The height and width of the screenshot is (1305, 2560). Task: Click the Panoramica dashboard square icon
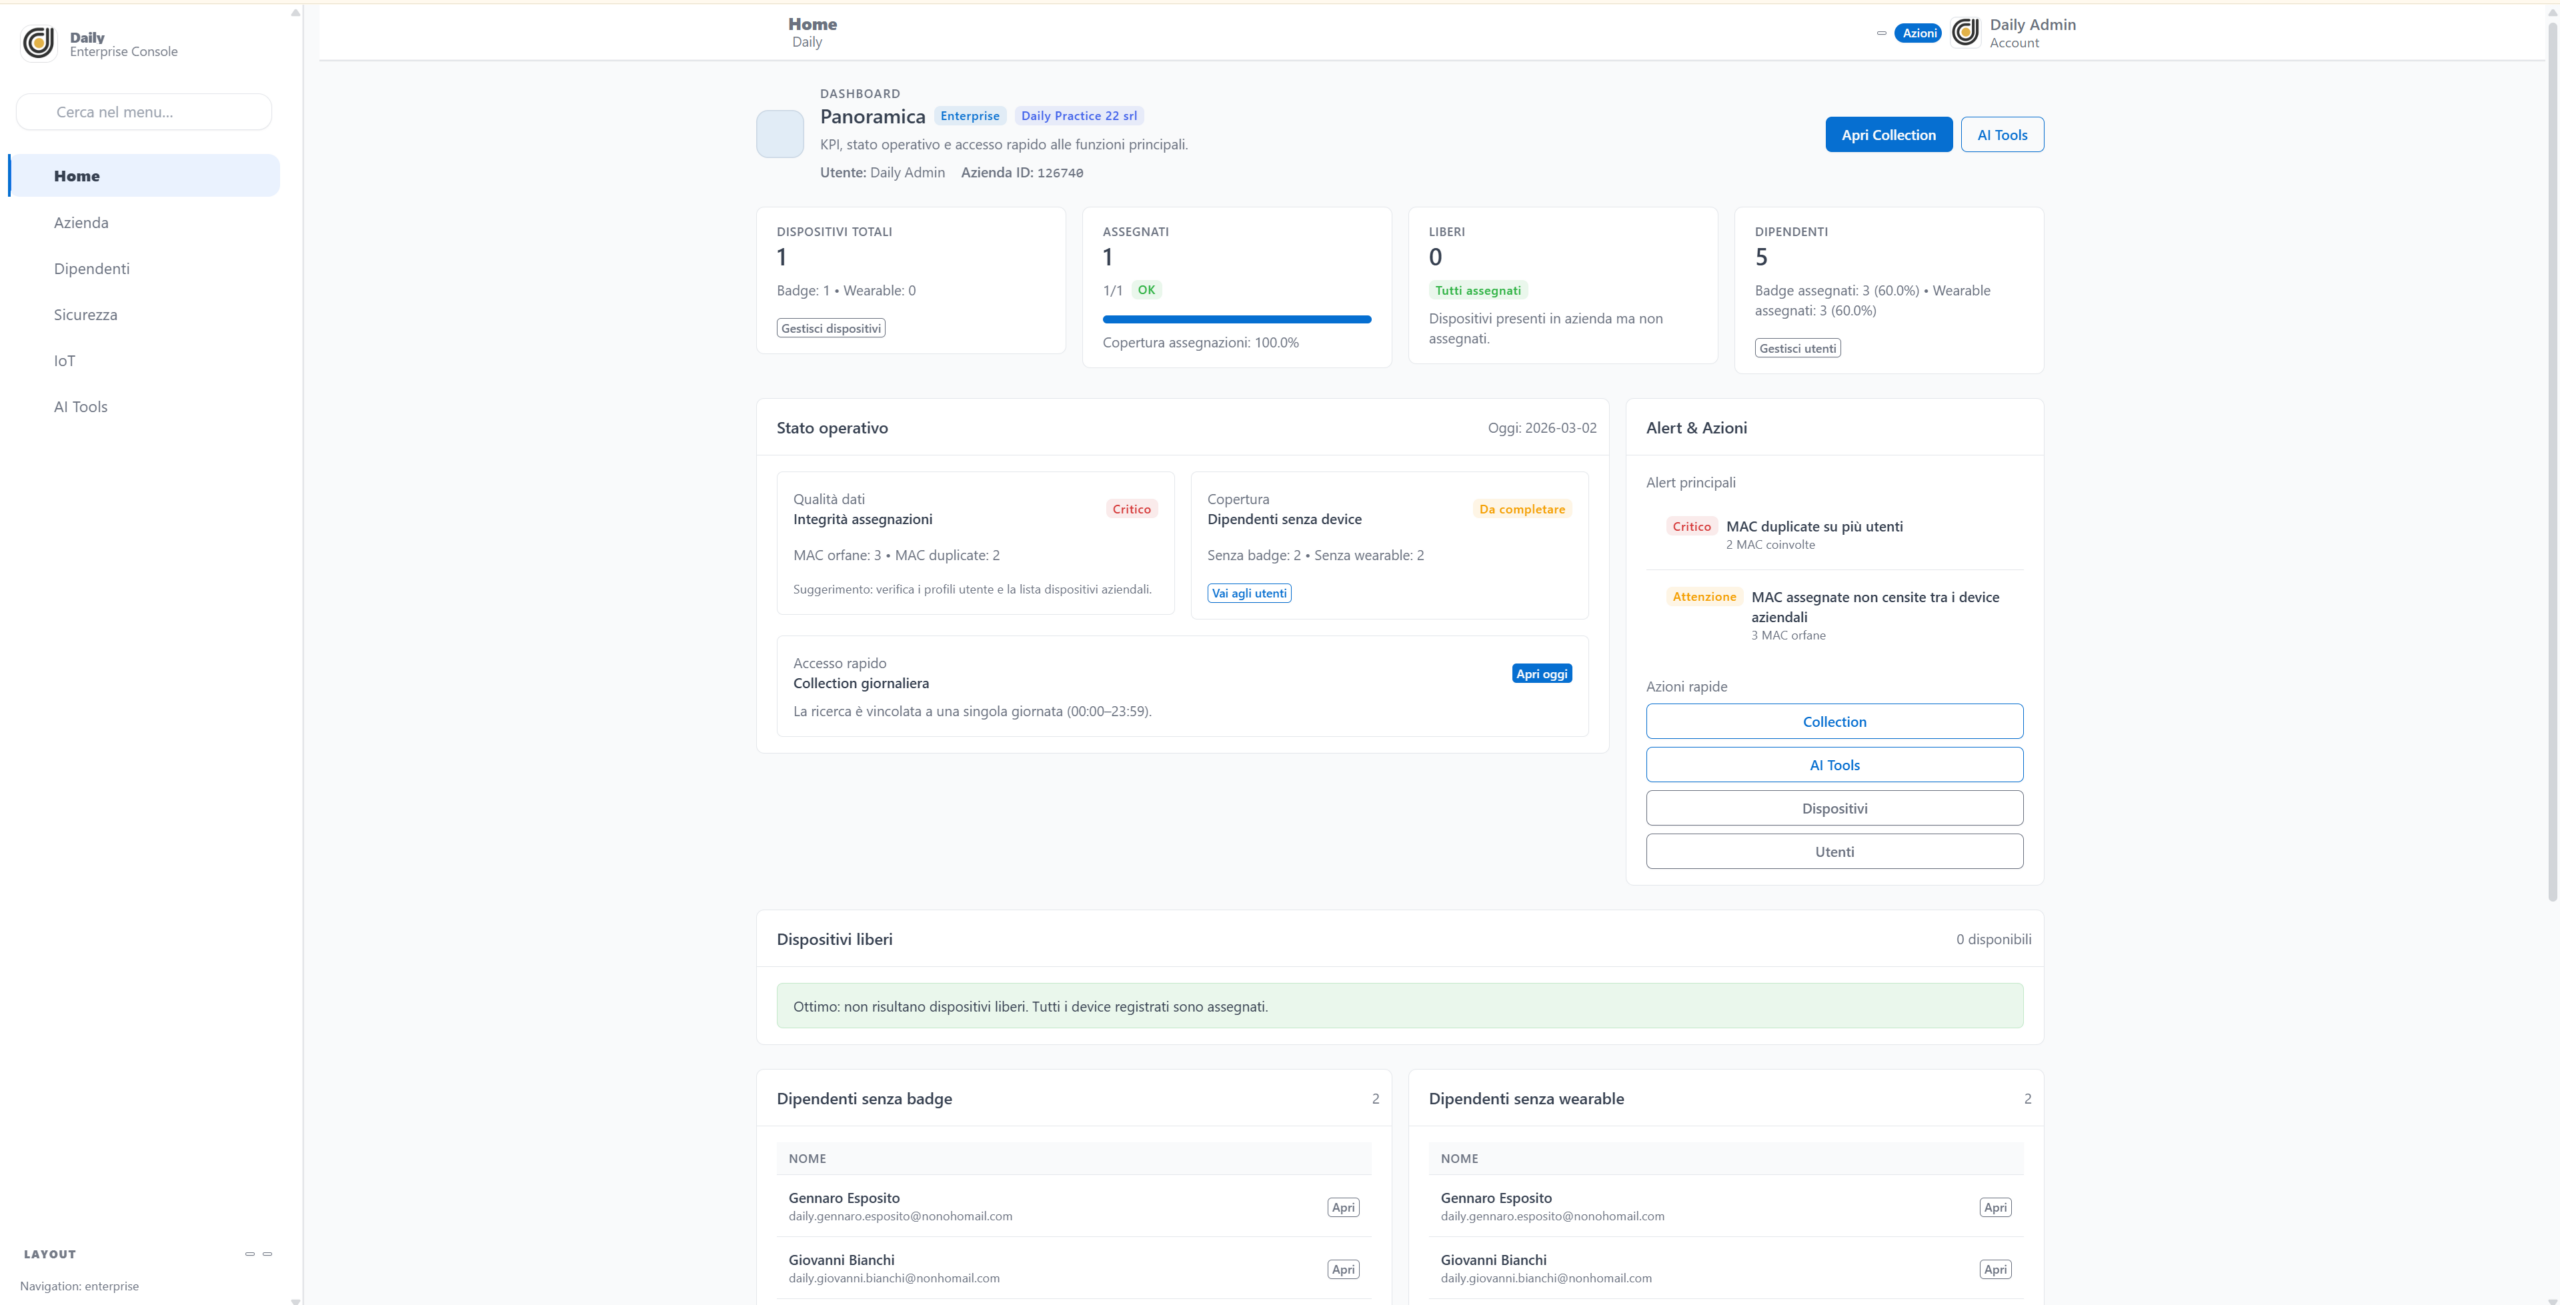(780, 134)
